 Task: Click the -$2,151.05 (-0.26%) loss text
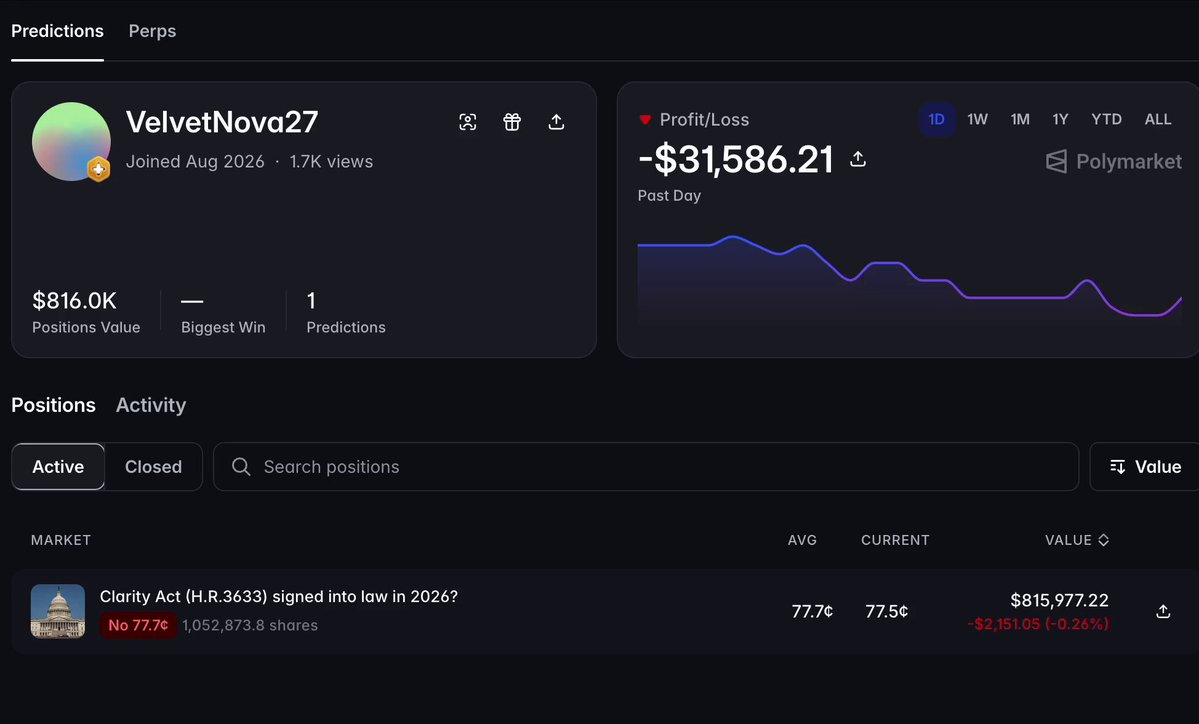(x=1038, y=624)
